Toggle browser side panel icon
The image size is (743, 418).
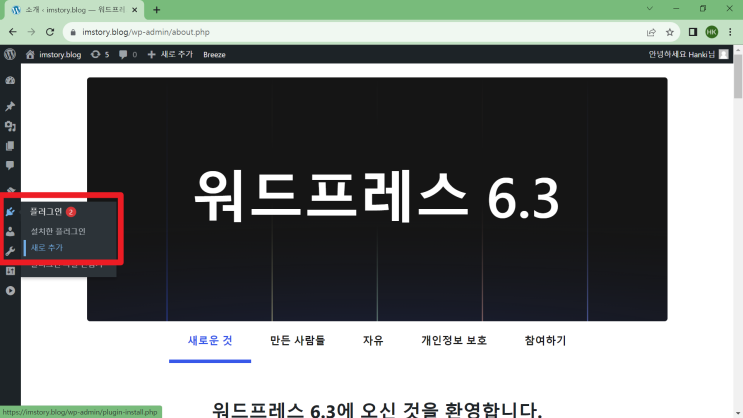tap(693, 32)
